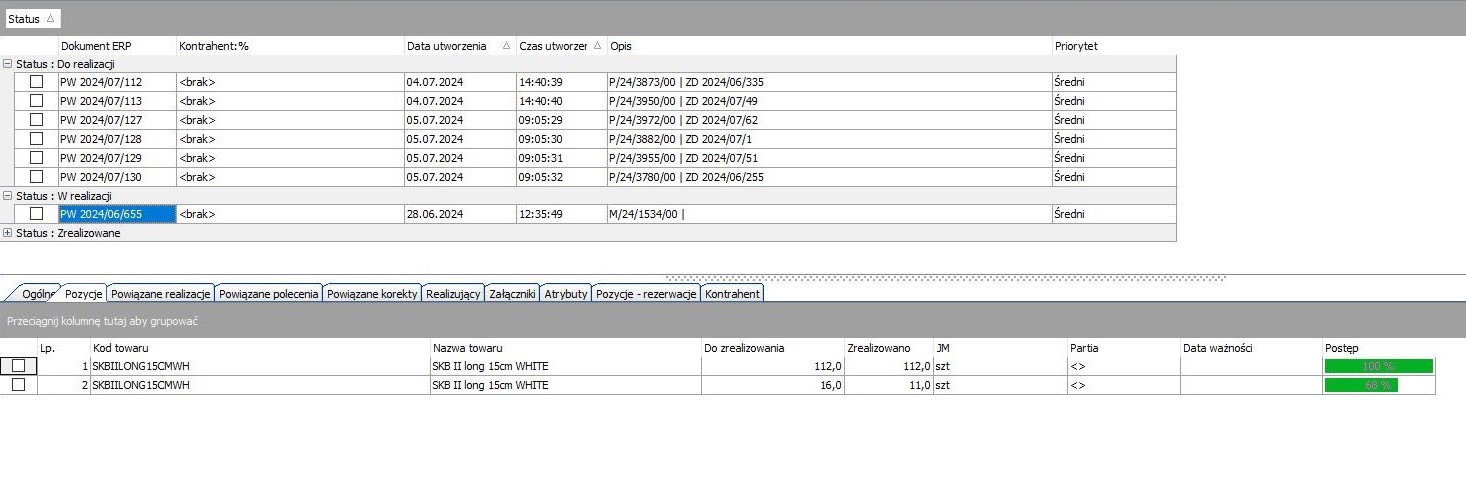This screenshot has height=503, width=1466.
Task: Check the box for position 2 SKBIILONG15CMWH
Action: point(18,385)
